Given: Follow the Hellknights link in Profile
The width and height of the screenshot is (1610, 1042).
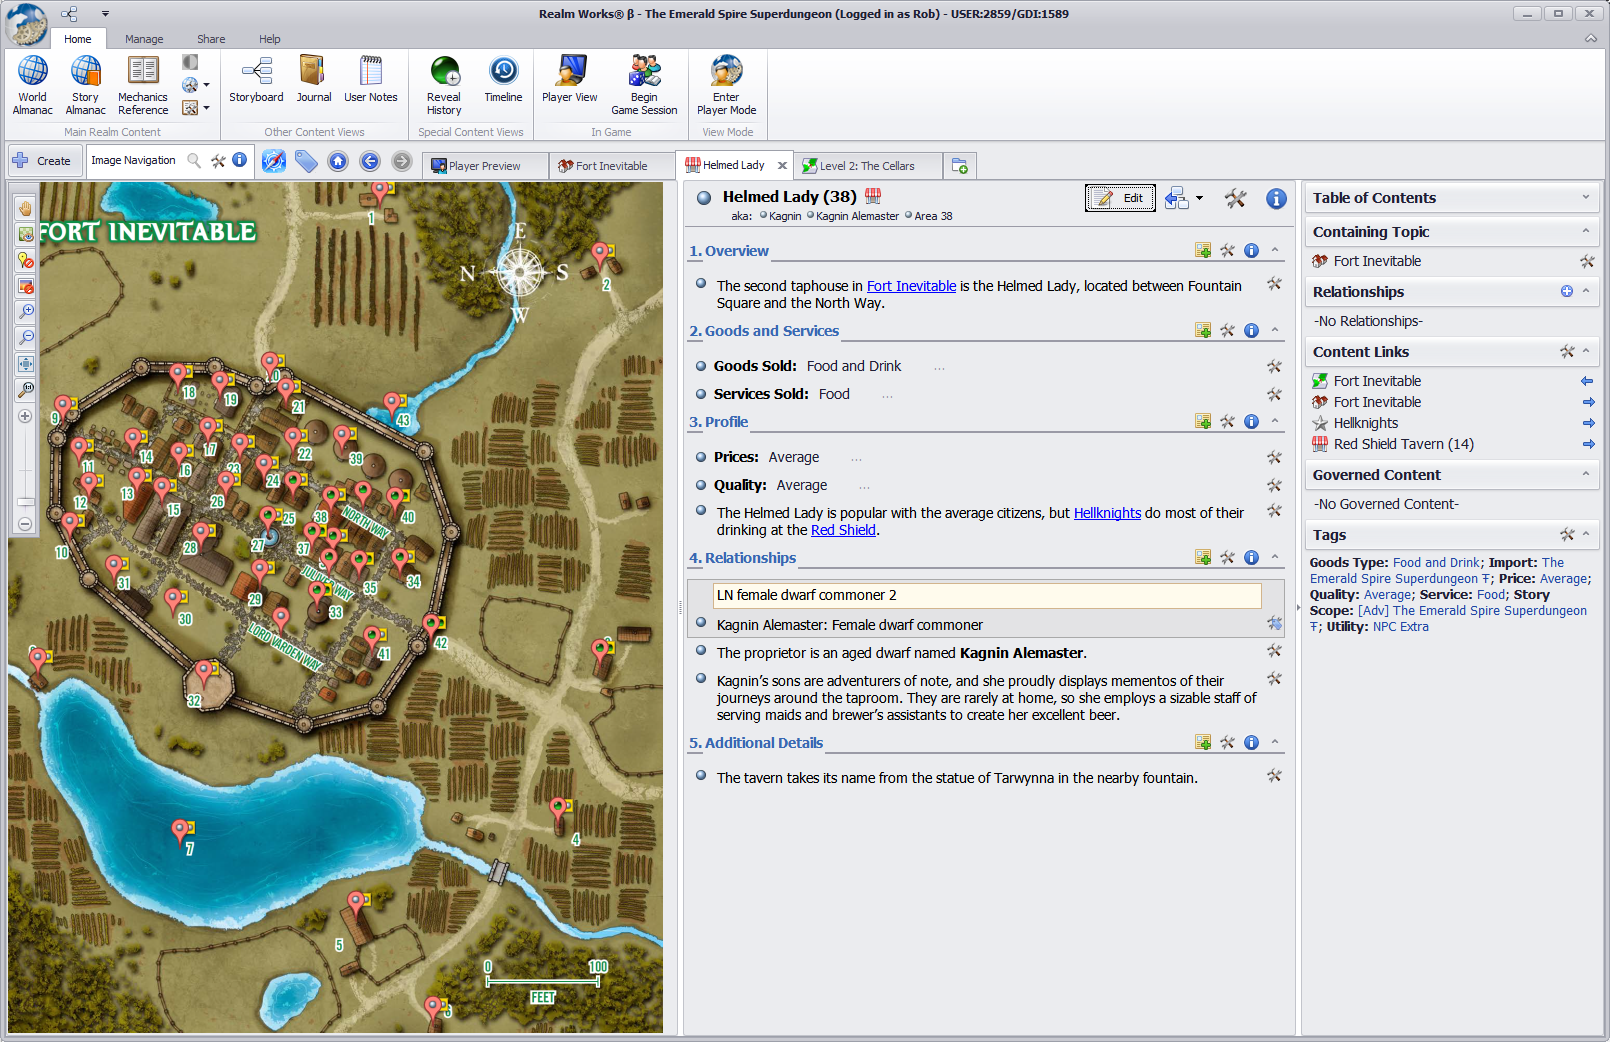Looking at the screenshot, I should pyautogui.click(x=1107, y=513).
